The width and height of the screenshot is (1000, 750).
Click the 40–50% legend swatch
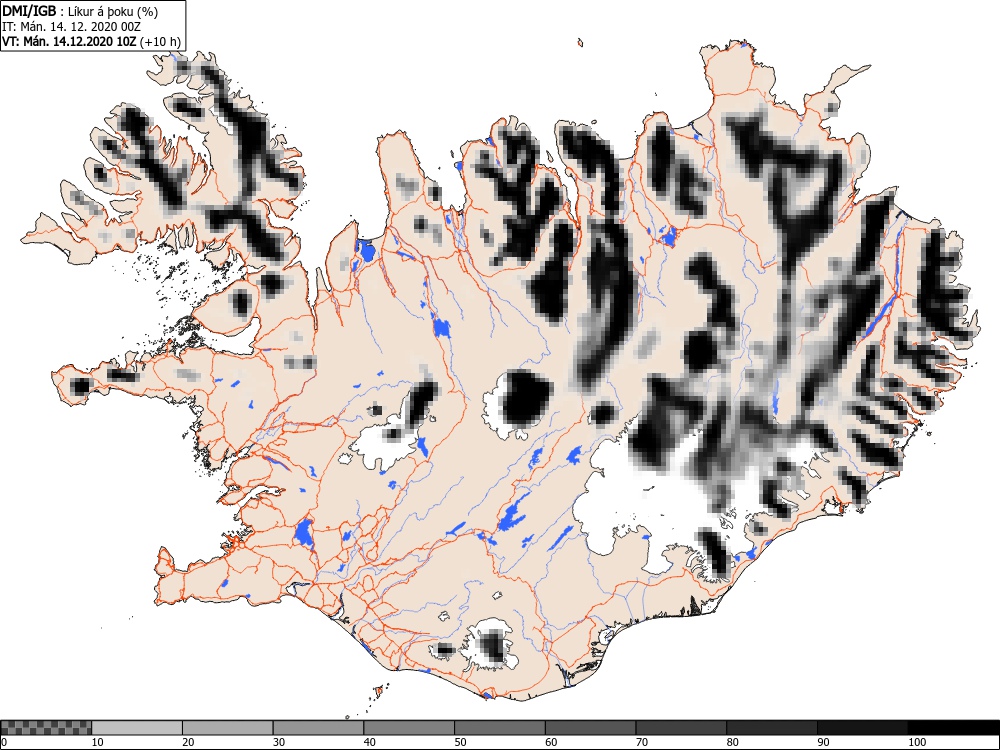coord(409,728)
